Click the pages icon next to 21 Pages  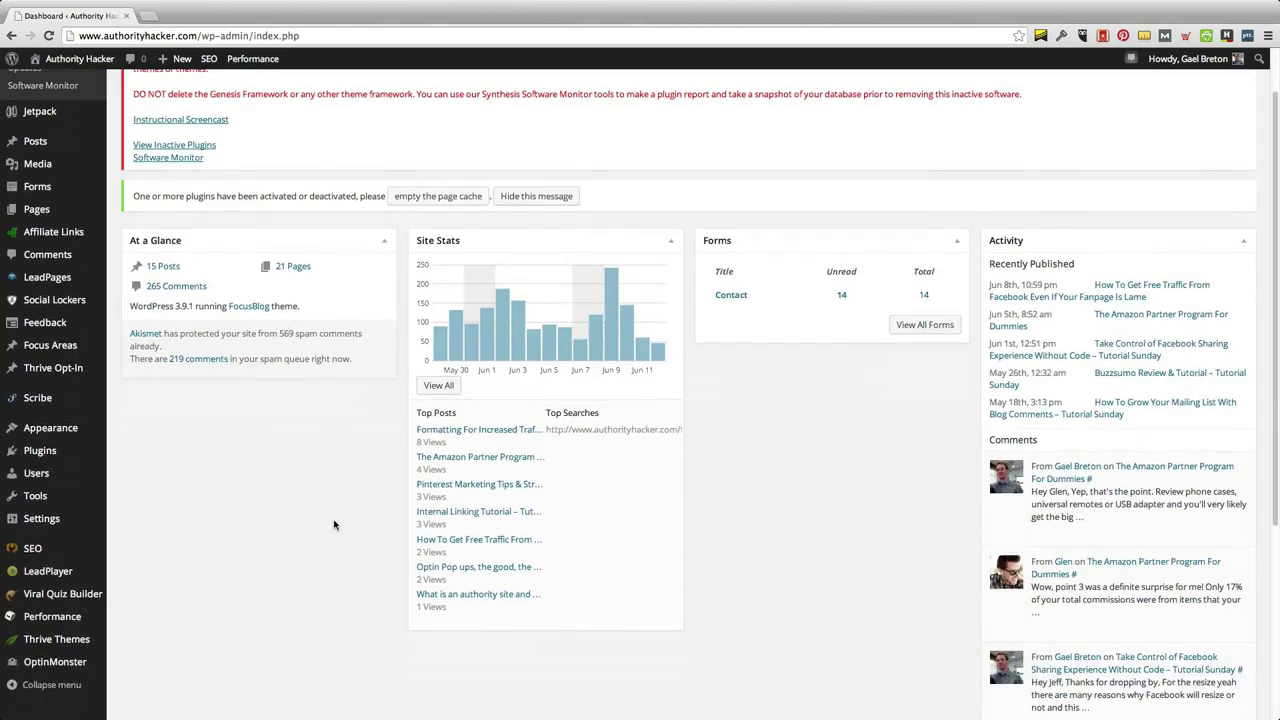click(x=265, y=266)
